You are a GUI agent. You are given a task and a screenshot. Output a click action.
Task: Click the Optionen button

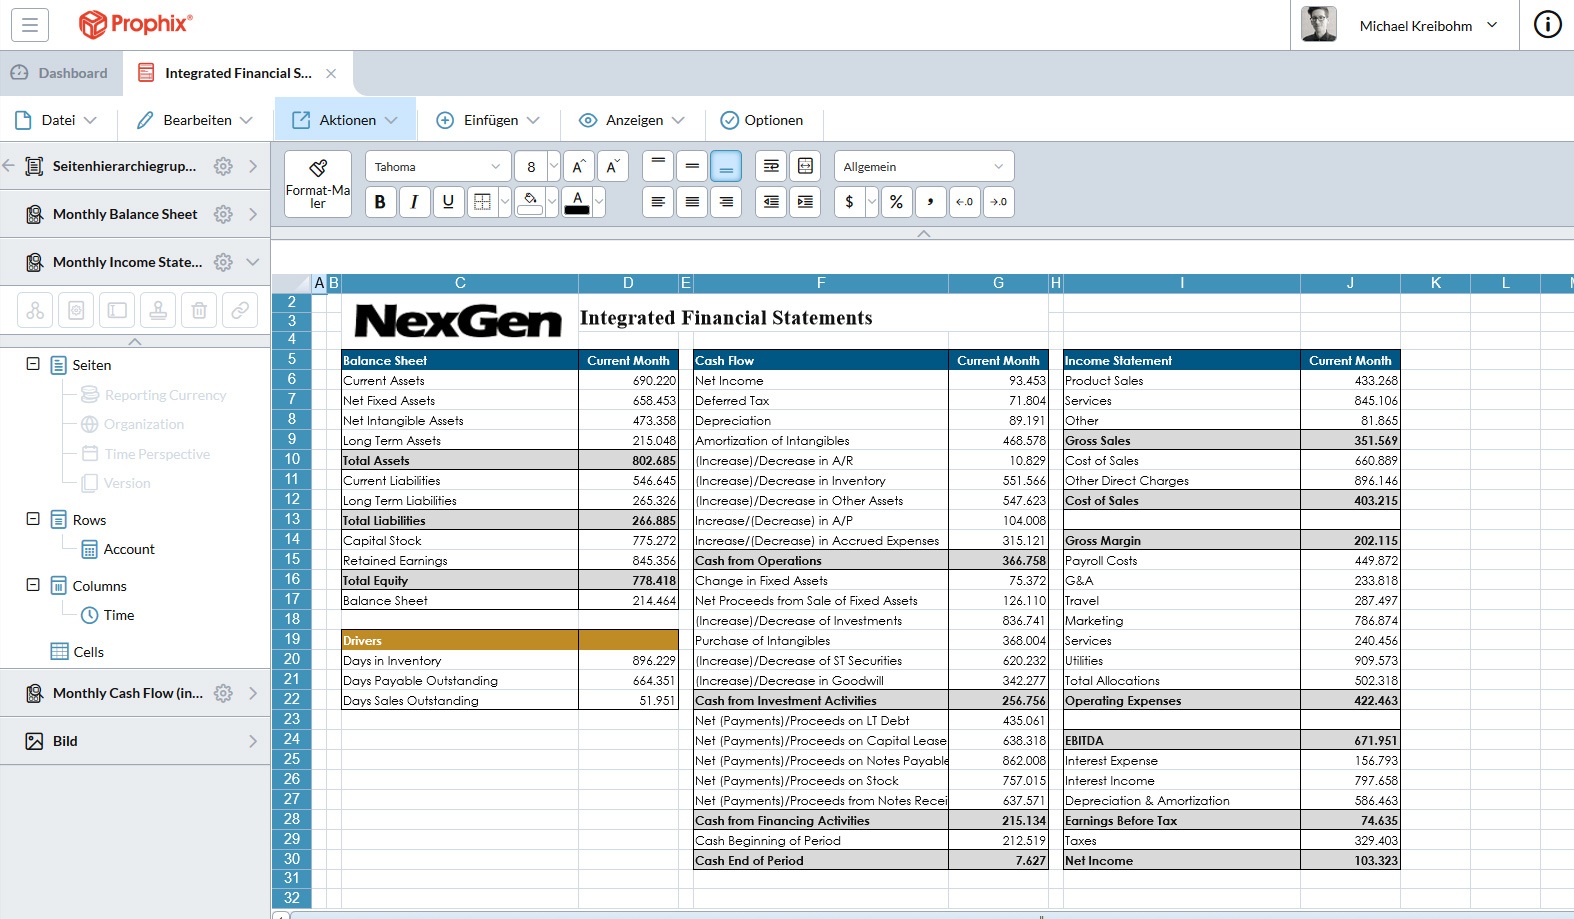click(762, 120)
